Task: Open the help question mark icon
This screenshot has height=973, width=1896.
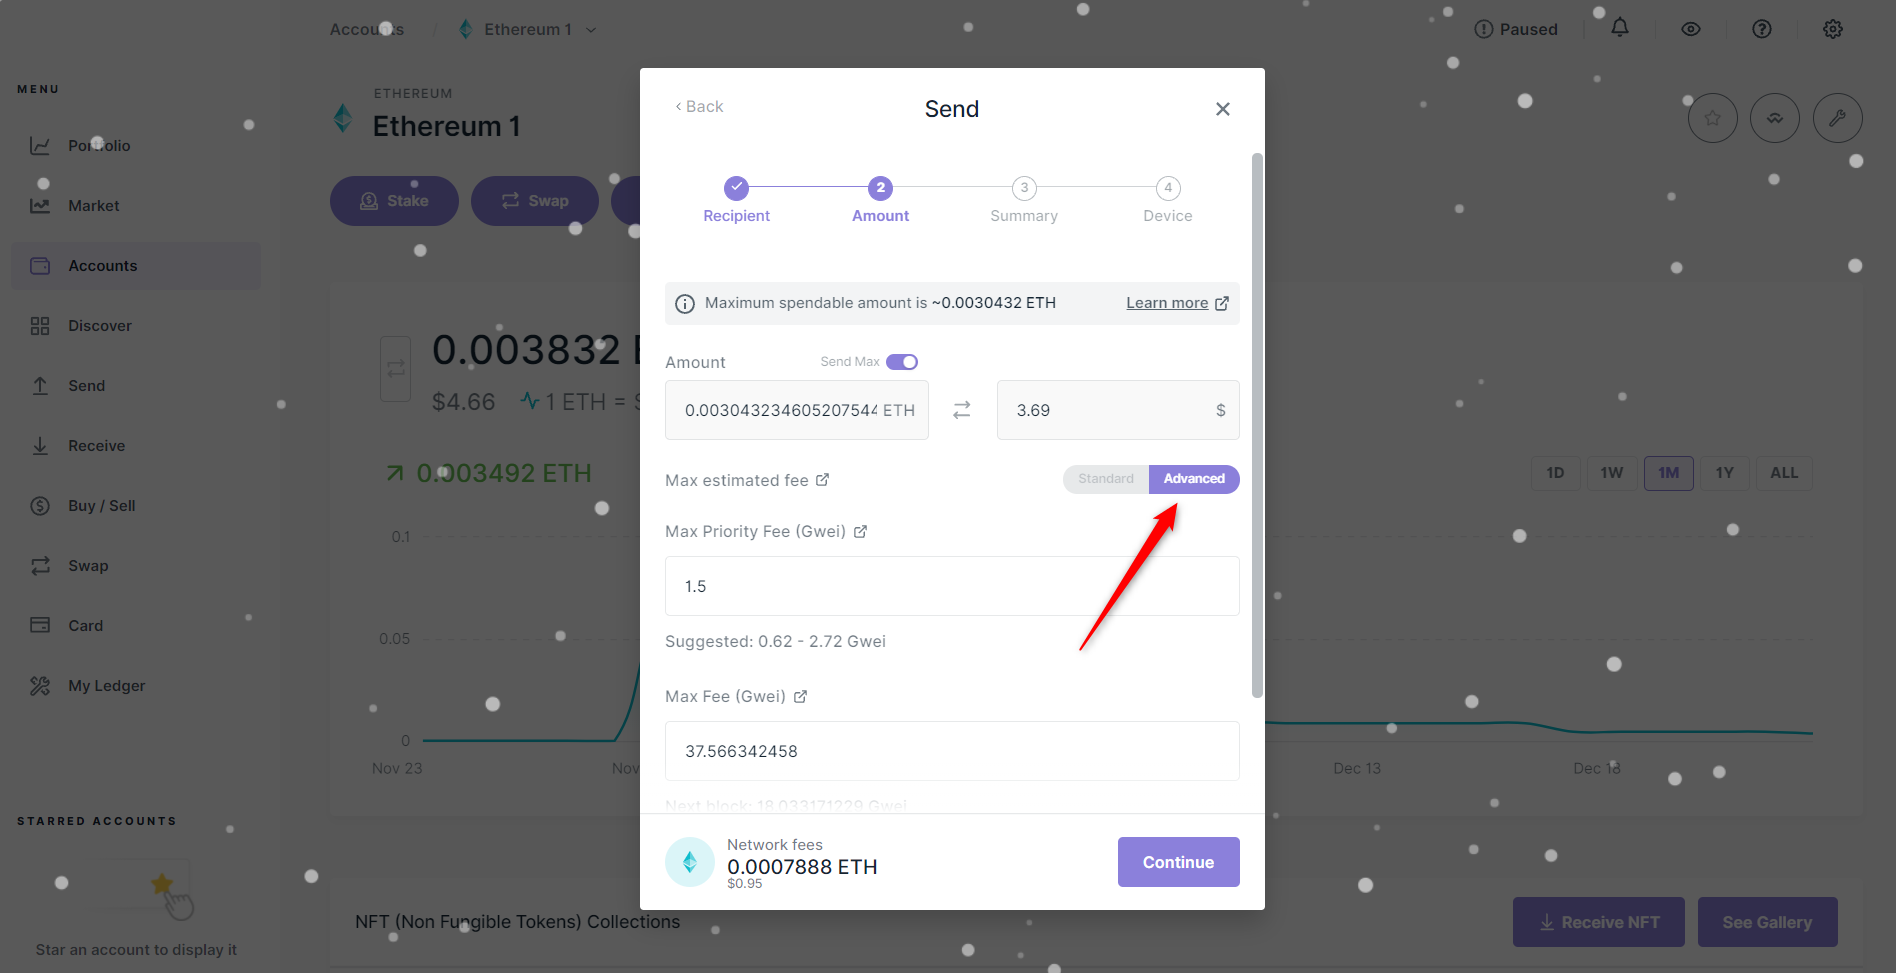Action: click(x=1762, y=29)
